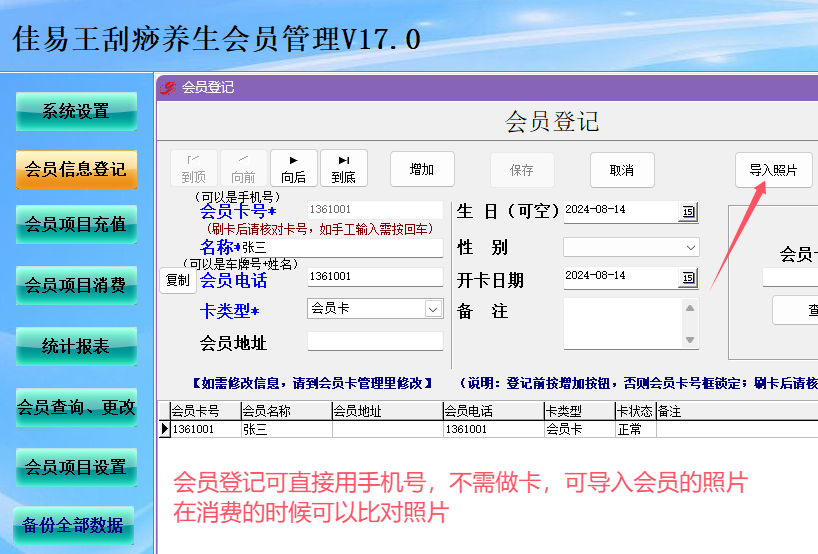Image resolution: width=818 pixels, height=554 pixels.
Task: Click 备份全部数据 sidebar button
Action: pos(74,525)
